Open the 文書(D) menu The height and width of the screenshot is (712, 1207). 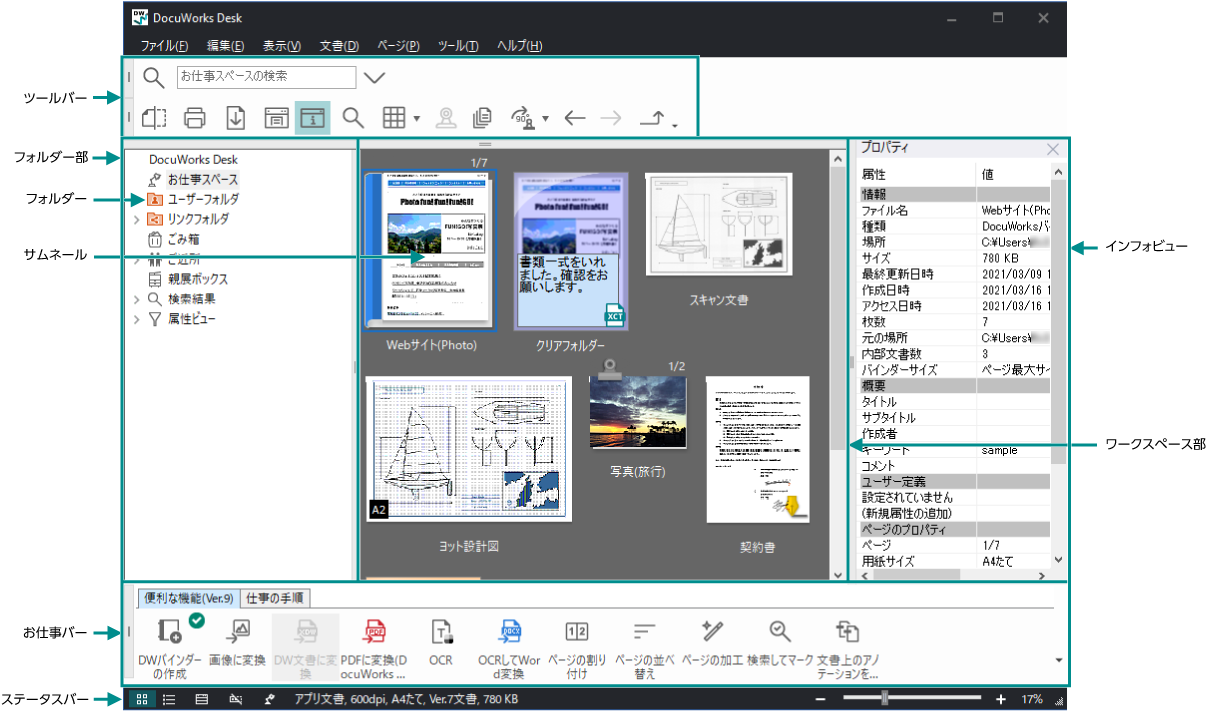pos(339,46)
